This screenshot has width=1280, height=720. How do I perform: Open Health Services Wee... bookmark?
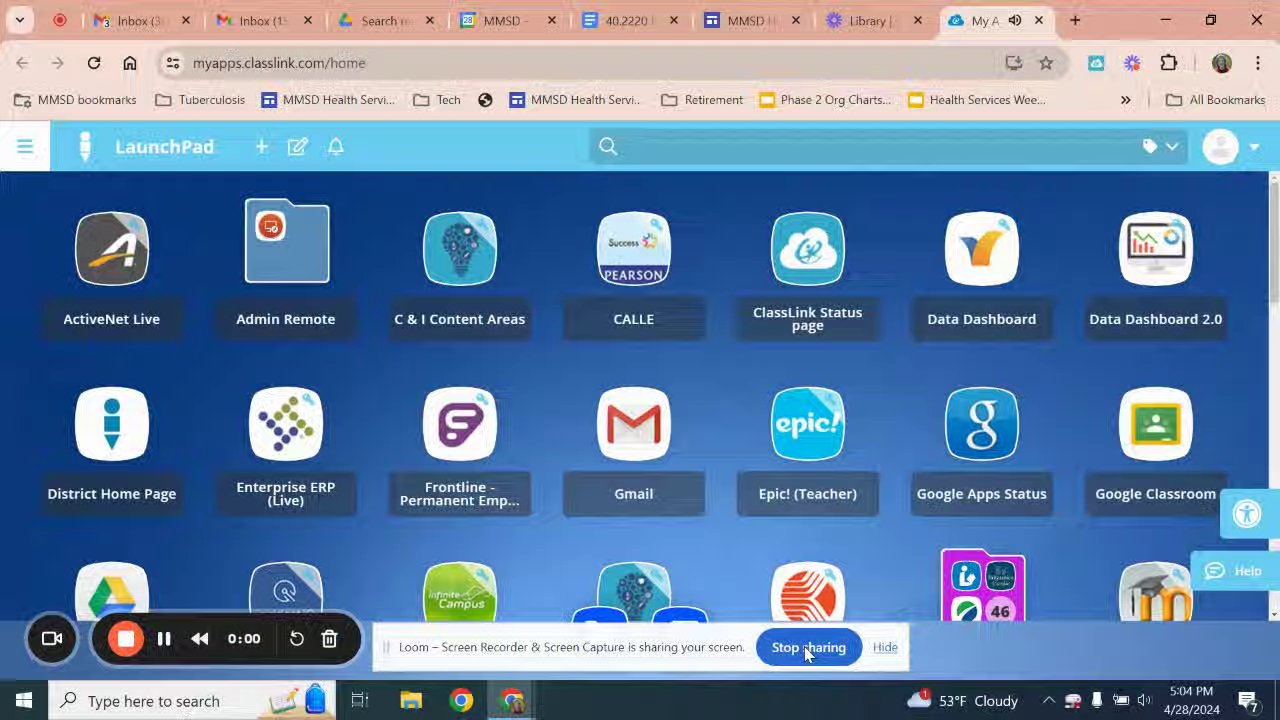click(x=977, y=100)
